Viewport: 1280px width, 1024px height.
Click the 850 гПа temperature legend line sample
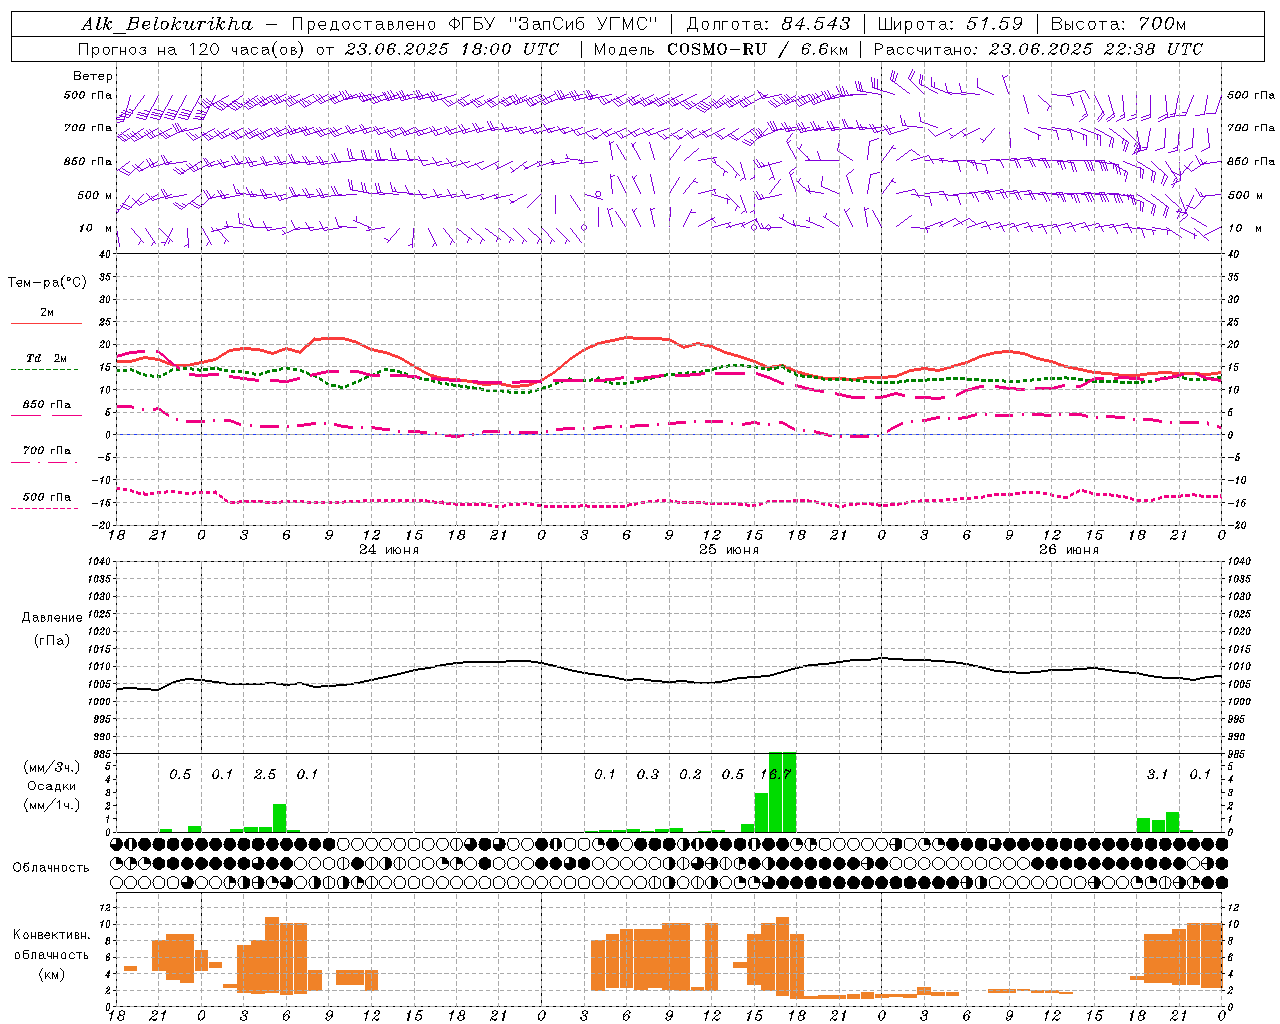point(46,415)
